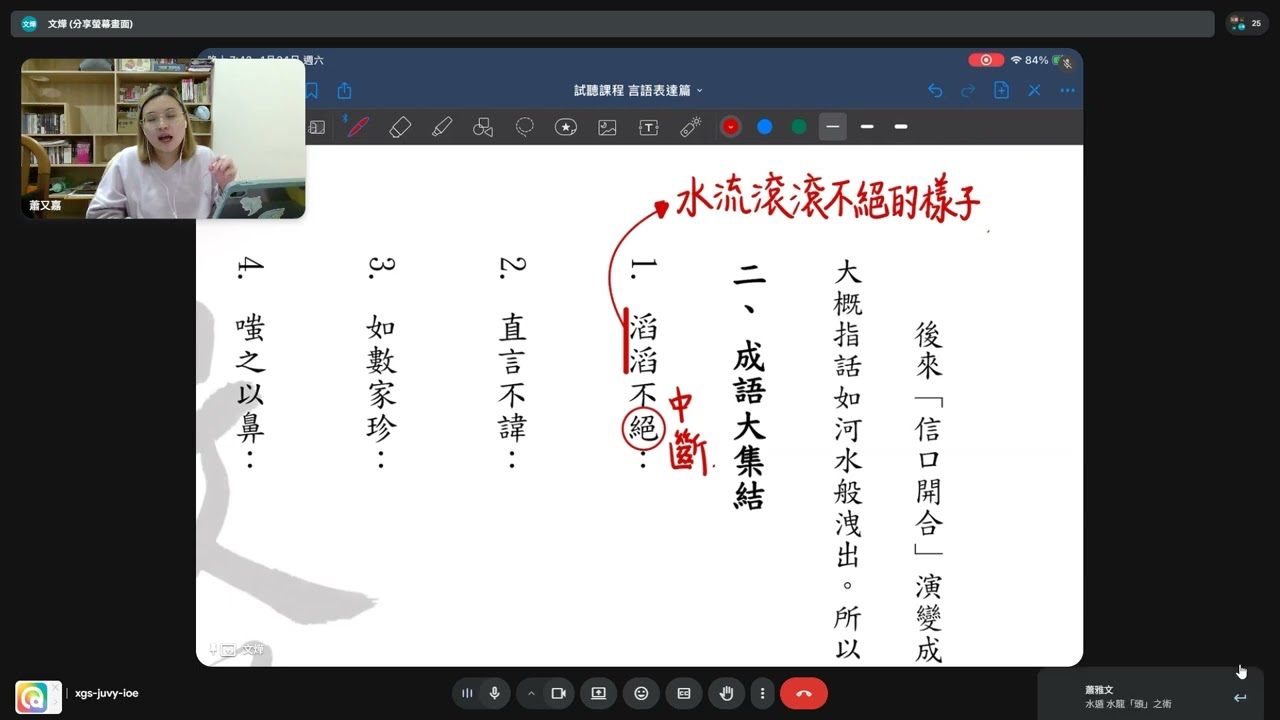Viewport: 1280px width, 720px height.
Task: Select the thickest pen stroke width
Action: (x=901, y=127)
